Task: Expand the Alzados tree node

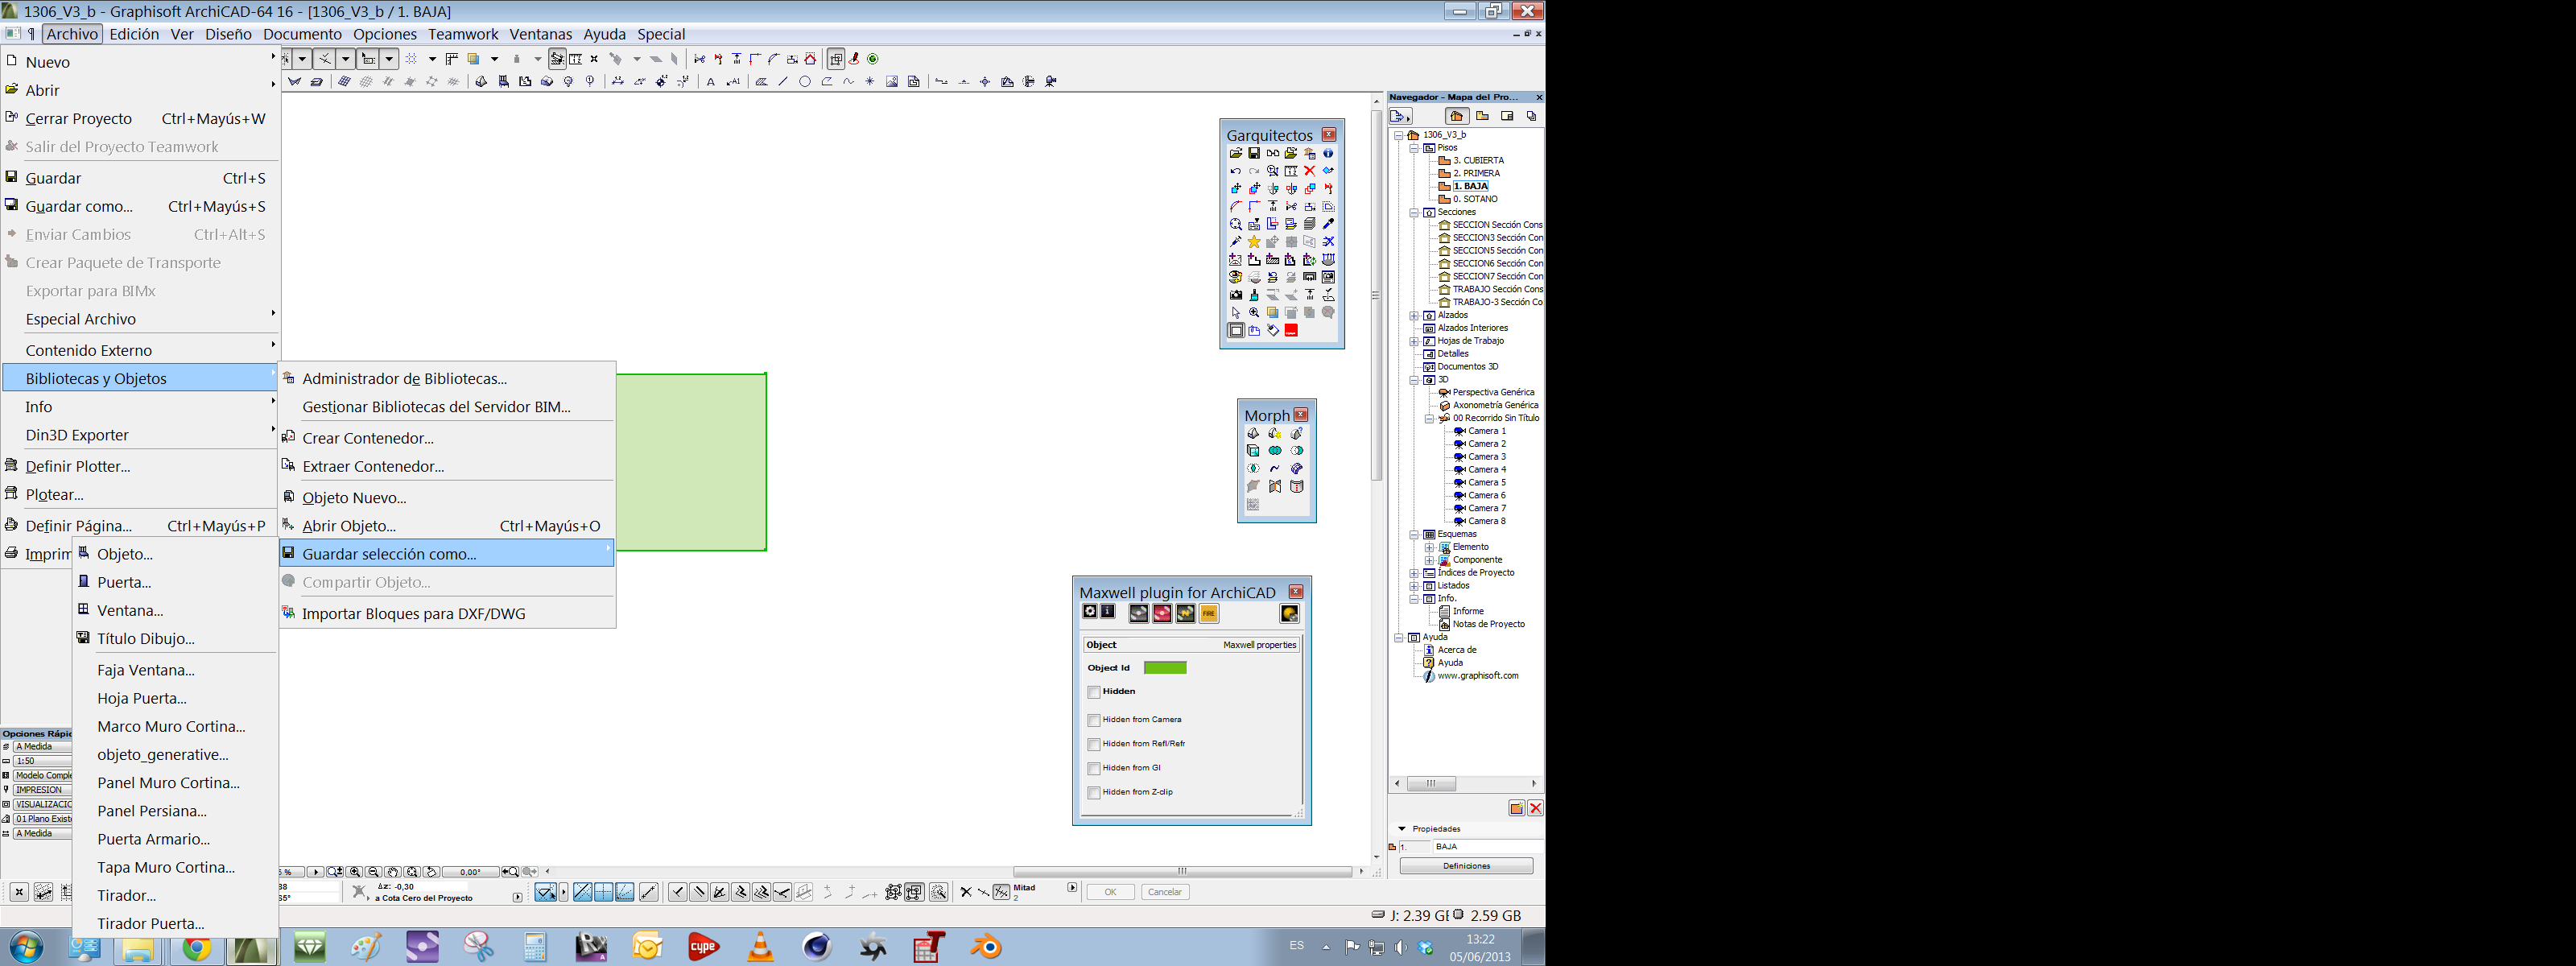Action: (x=1414, y=315)
